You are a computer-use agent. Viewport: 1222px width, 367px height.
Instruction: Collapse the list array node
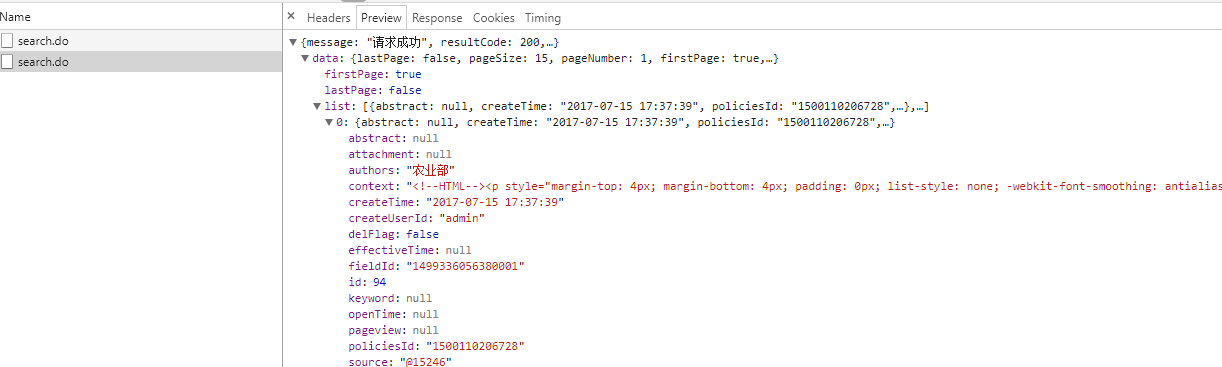point(317,107)
